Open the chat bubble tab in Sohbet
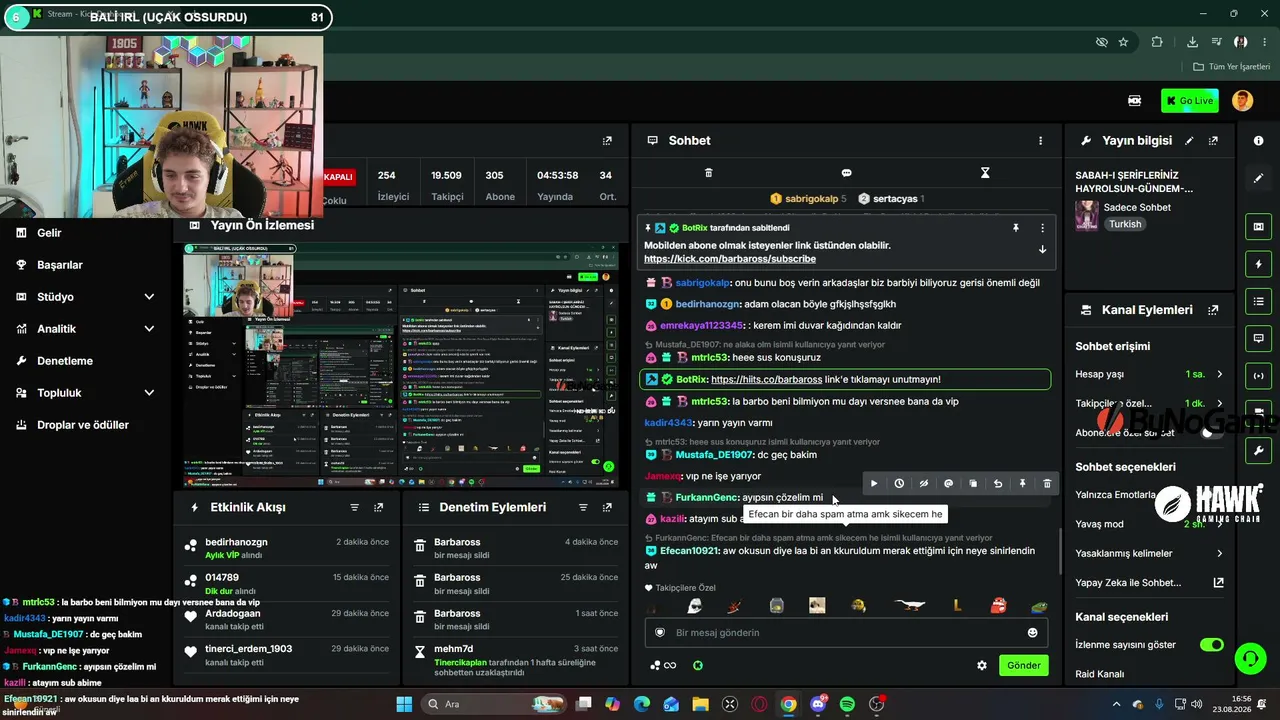Screen dimensions: 1280x720 tap(847, 173)
